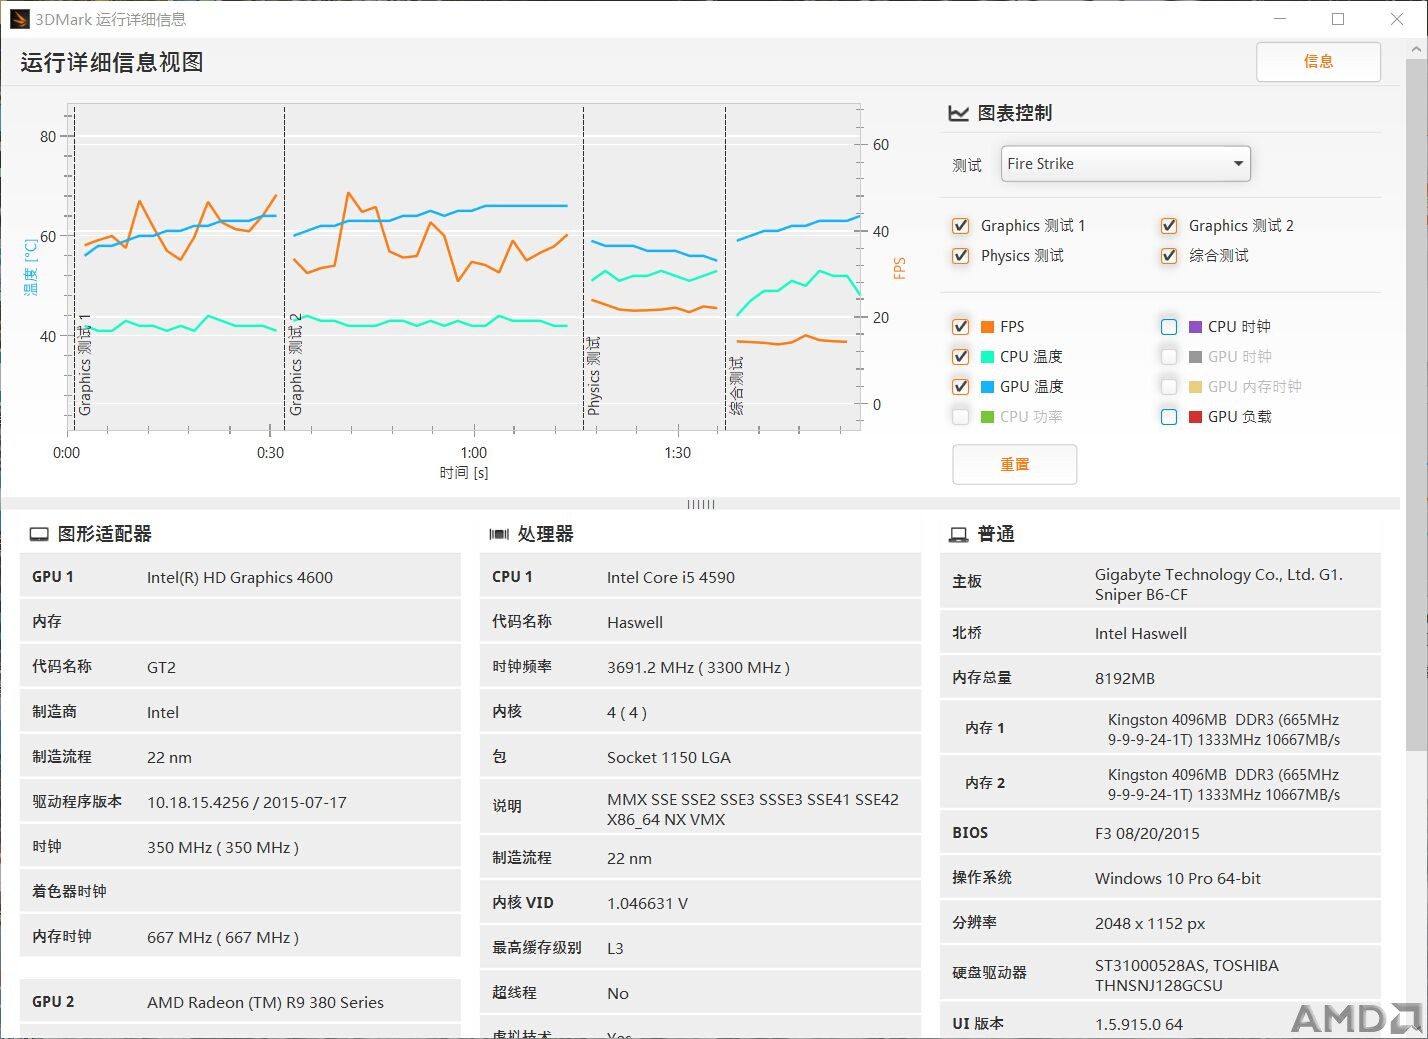Click the 重置 reset button
This screenshot has width=1428, height=1039.
(x=1014, y=465)
